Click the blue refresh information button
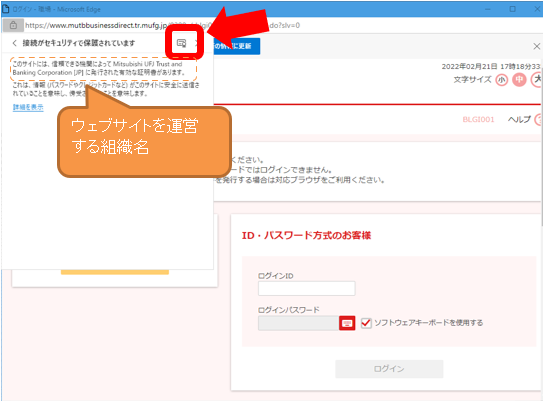Viewport: 544px width, 403px height. tap(237, 46)
